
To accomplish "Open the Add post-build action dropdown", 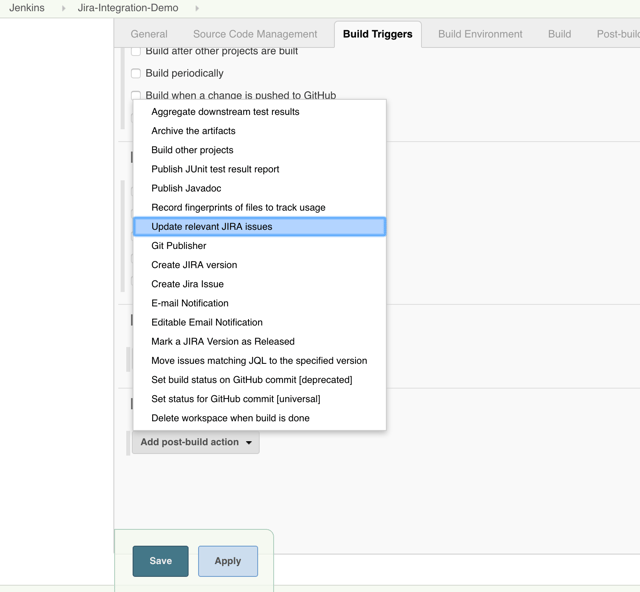I will pyautogui.click(x=196, y=442).
